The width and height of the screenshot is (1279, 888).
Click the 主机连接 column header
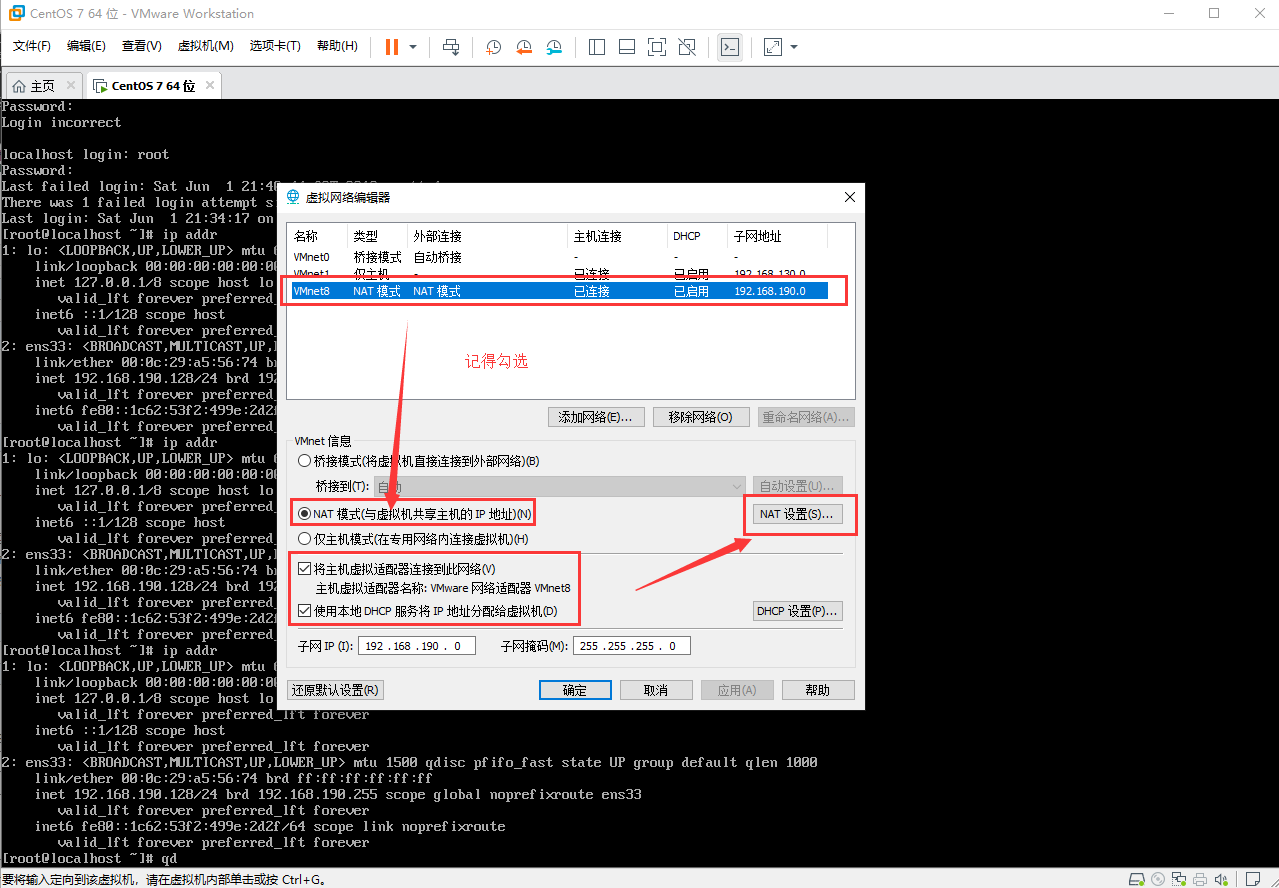click(617, 237)
